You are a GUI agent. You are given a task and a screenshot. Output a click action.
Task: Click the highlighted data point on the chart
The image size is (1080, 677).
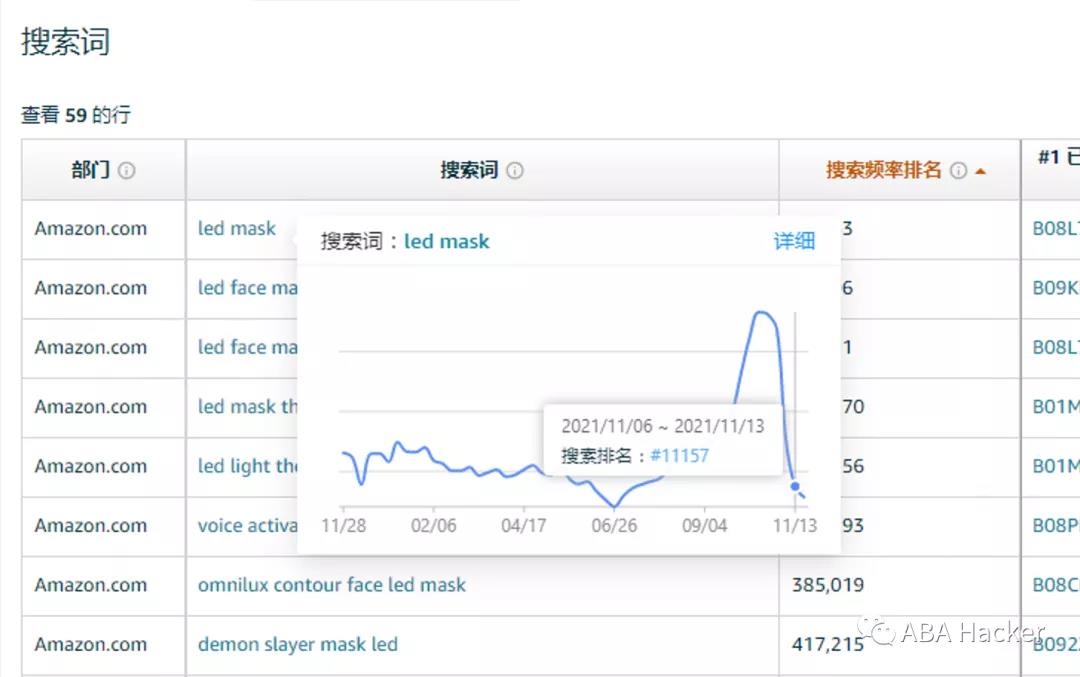(x=795, y=485)
